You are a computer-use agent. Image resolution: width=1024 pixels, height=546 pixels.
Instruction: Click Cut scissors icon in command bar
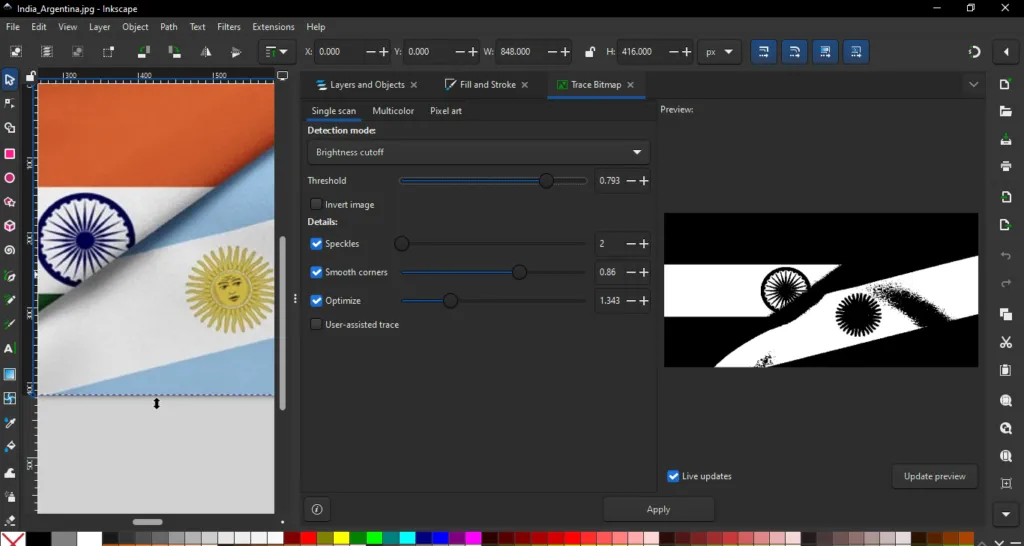pyautogui.click(x=1006, y=342)
